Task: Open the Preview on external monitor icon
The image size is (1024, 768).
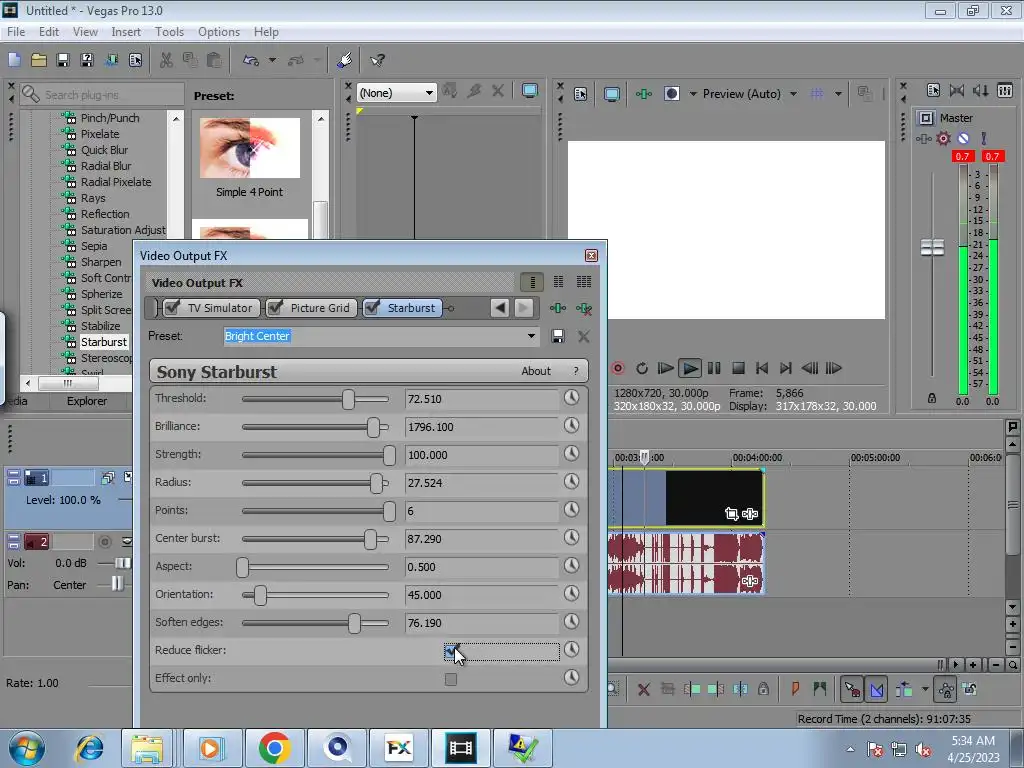Action: point(612,94)
